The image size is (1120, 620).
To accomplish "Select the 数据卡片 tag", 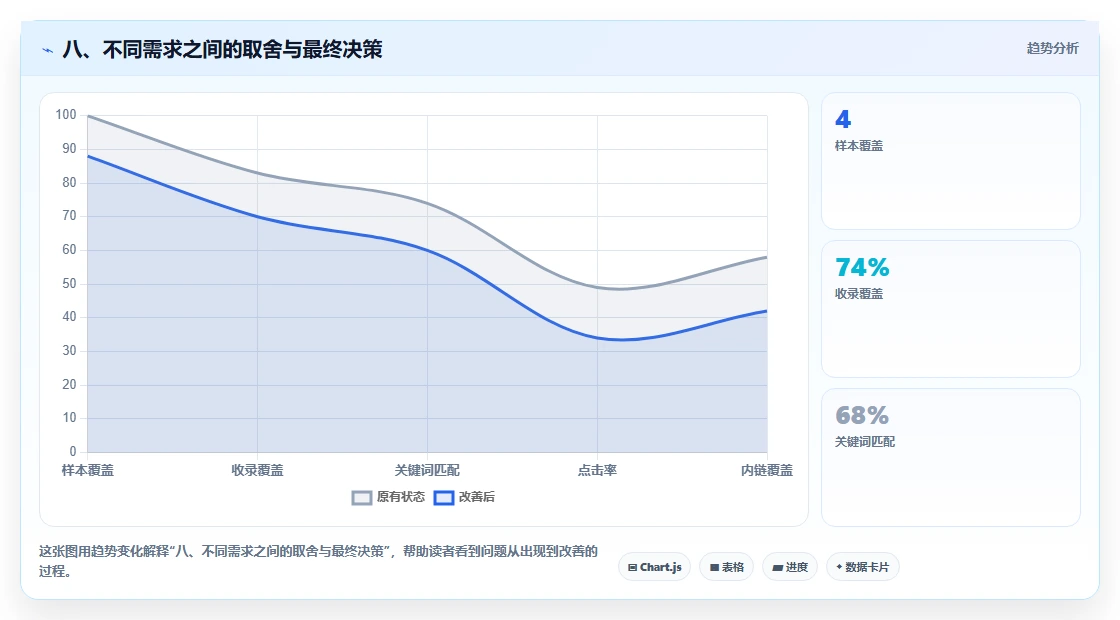I will tap(862, 567).
